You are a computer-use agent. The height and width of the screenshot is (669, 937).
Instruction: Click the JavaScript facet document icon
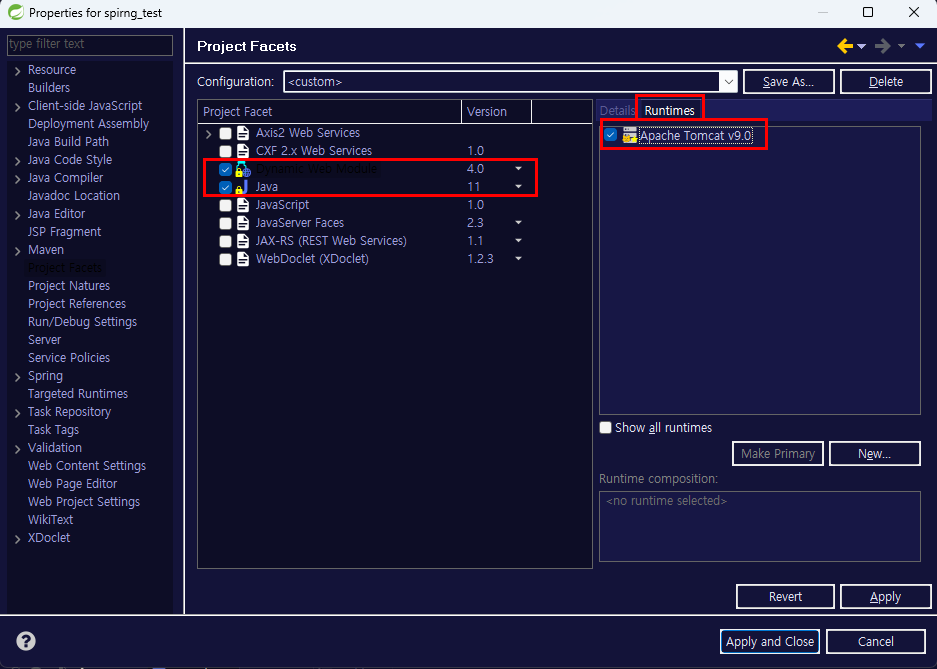pyautogui.click(x=243, y=205)
